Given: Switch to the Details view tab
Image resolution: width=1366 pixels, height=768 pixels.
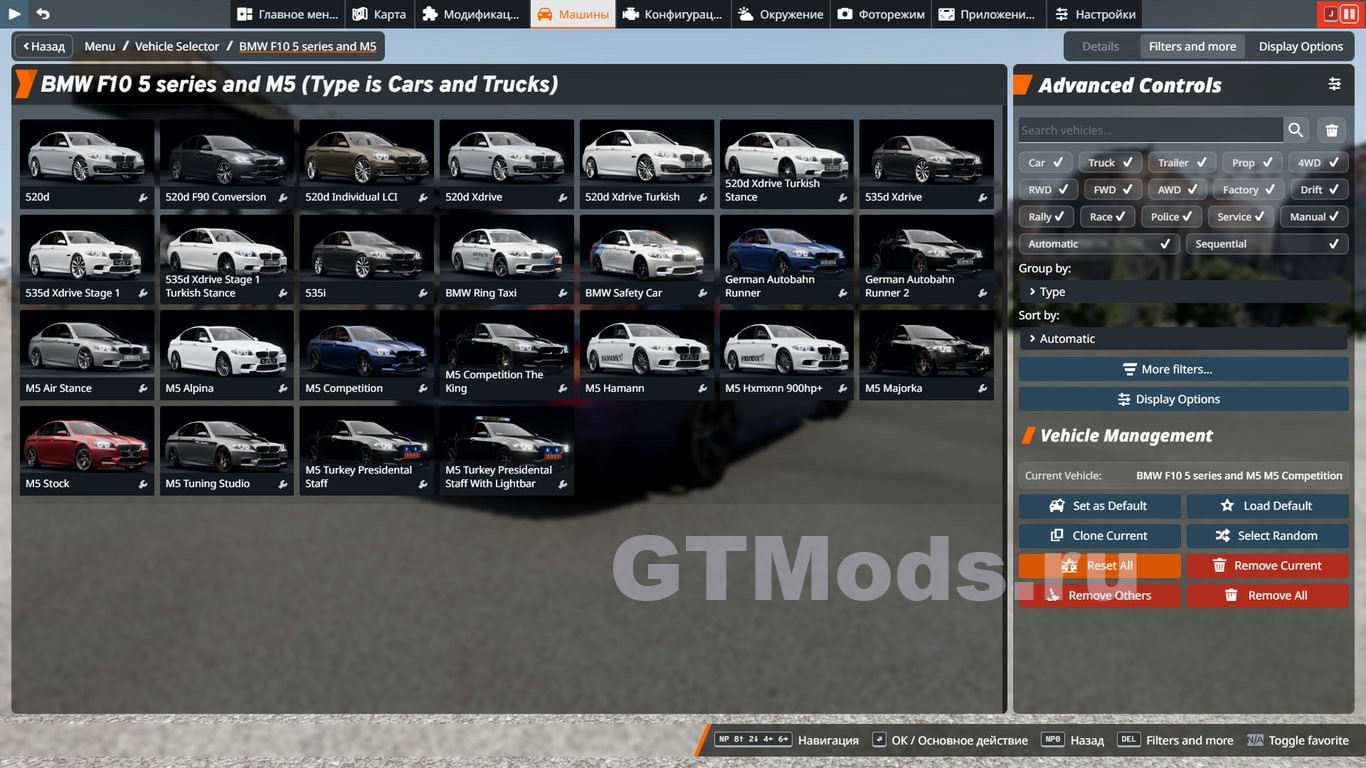Looking at the screenshot, I should tap(1100, 46).
